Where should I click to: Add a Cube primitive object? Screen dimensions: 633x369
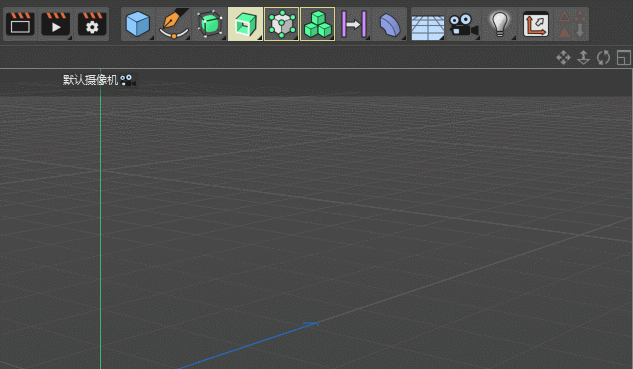138,24
